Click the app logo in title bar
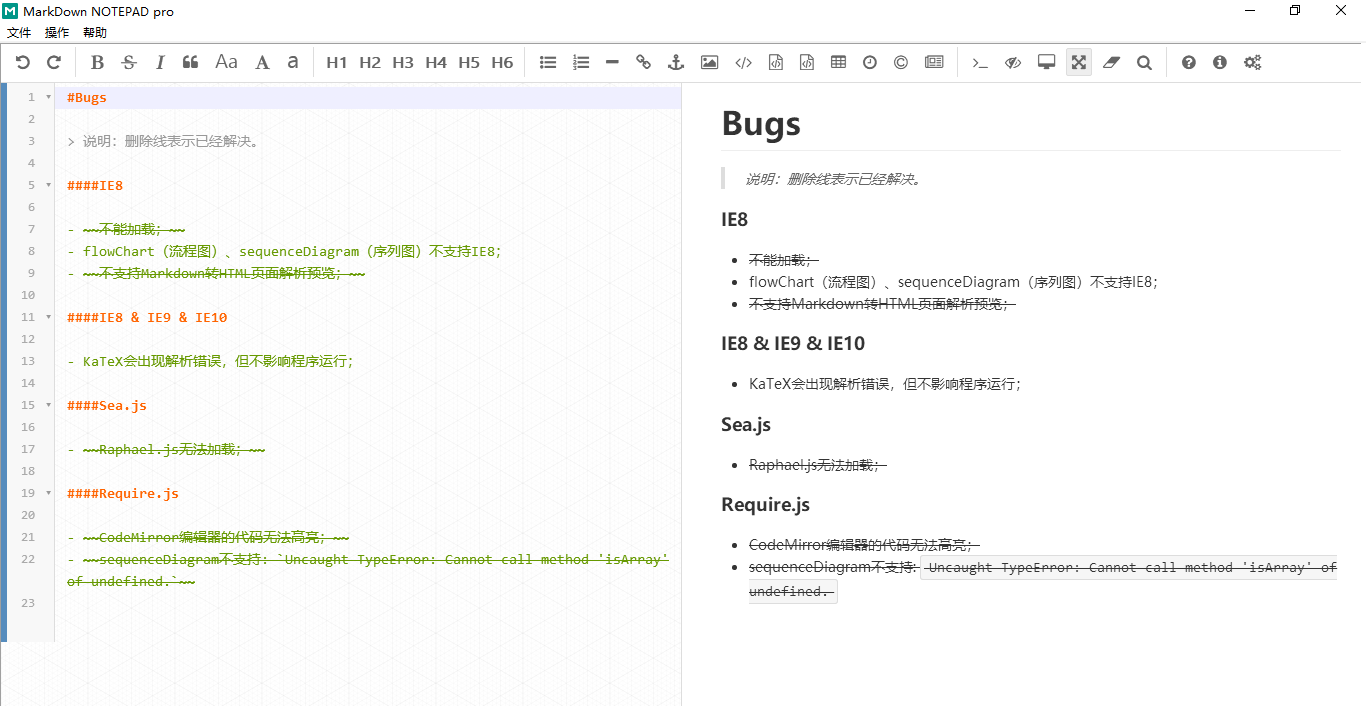 coord(10,11)
